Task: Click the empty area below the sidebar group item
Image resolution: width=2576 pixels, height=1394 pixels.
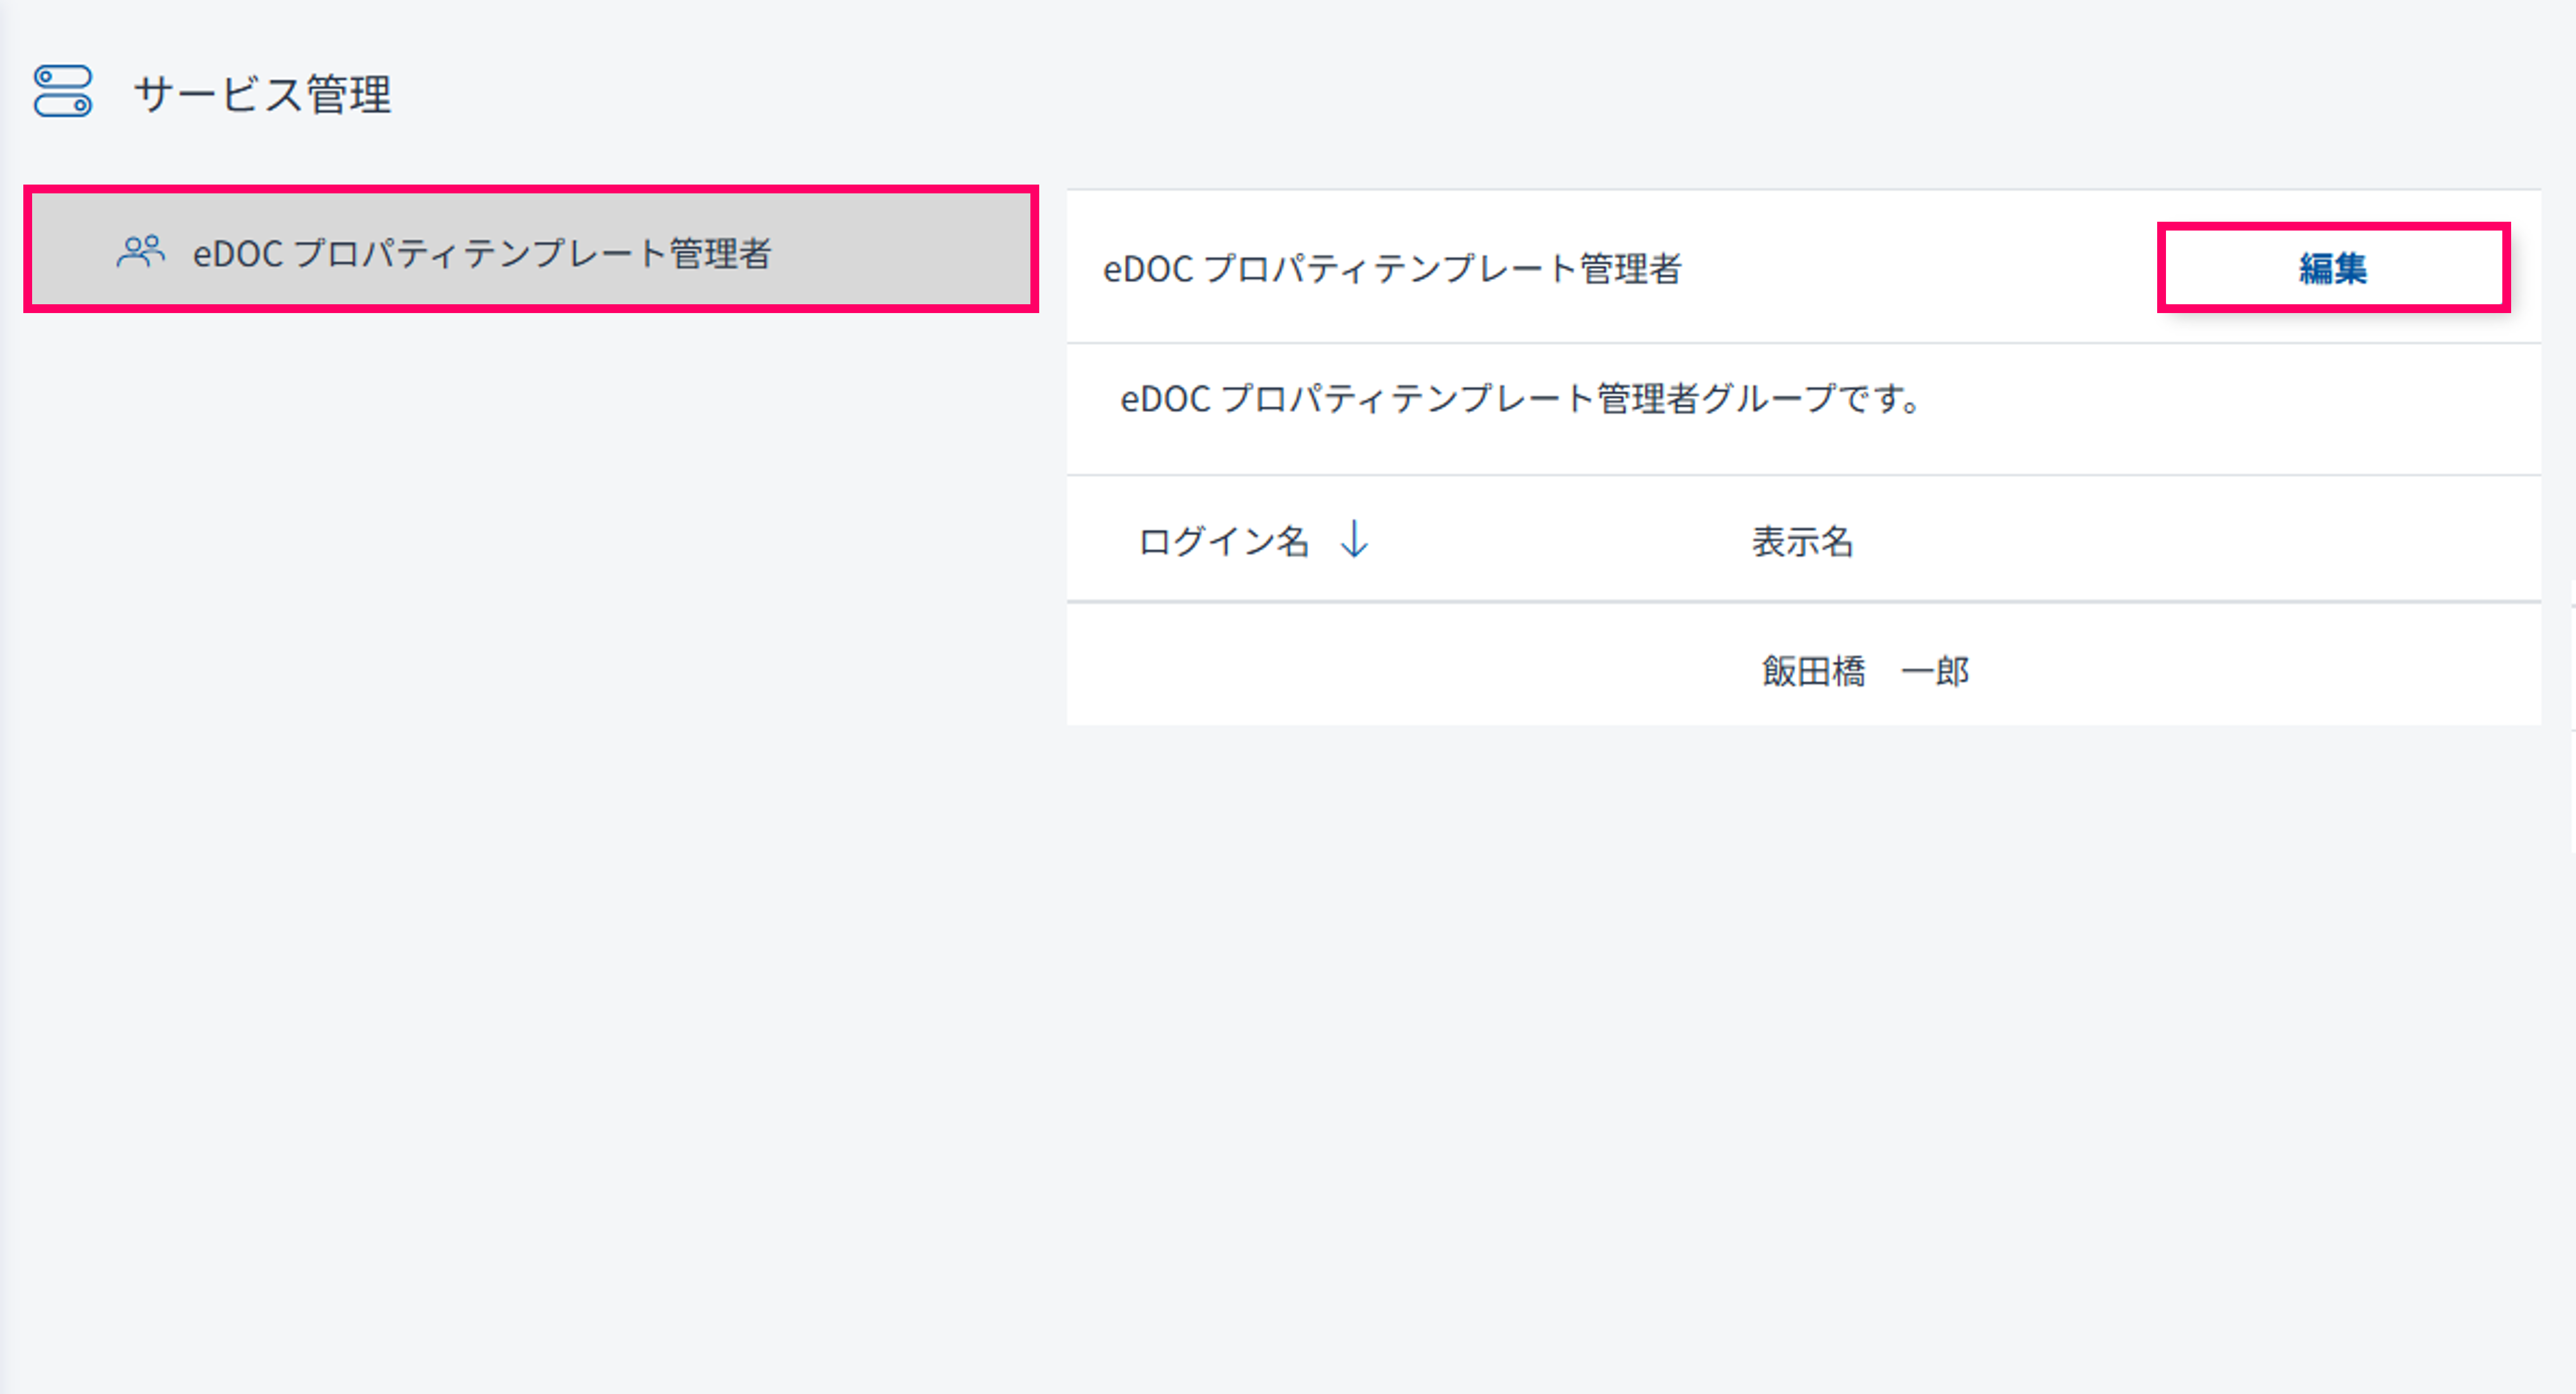Action: [x=530, y=700]
